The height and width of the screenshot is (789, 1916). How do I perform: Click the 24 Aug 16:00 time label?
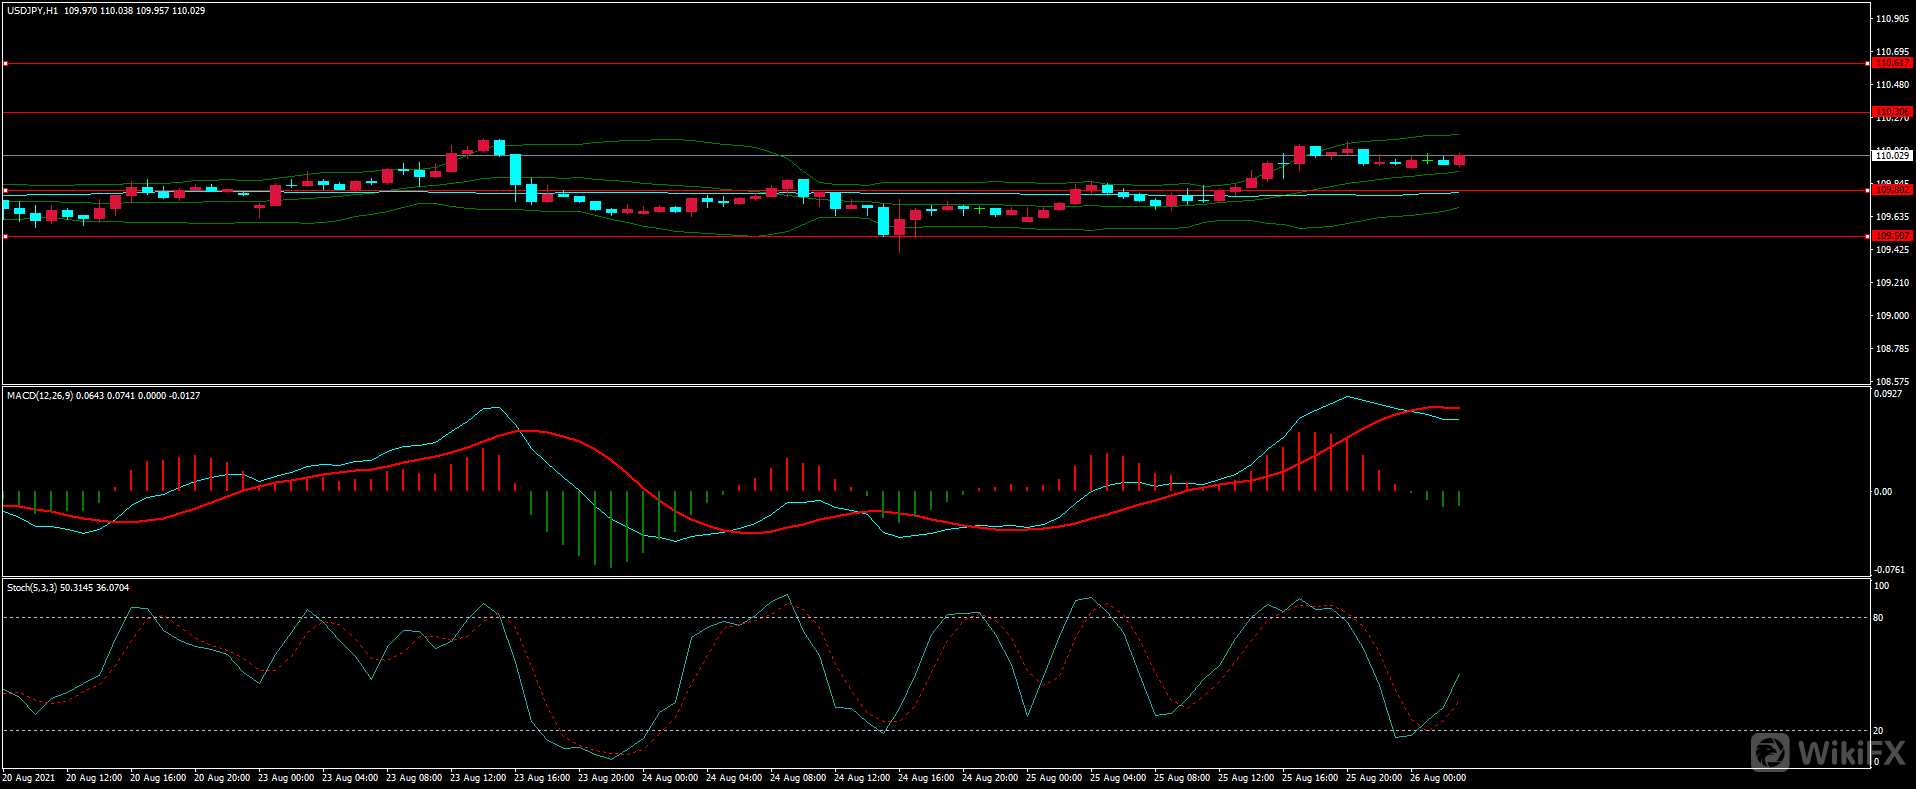(x=925, y=778)
